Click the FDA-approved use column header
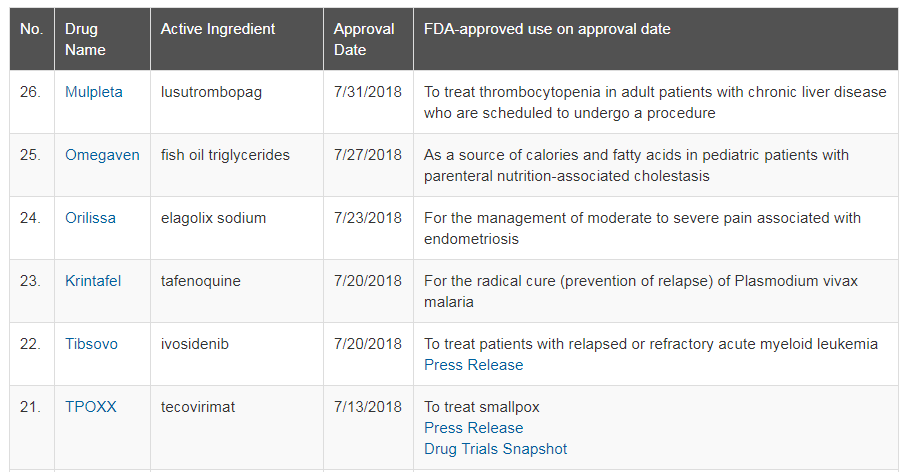The image size is (905, 472). coord(656,39)
